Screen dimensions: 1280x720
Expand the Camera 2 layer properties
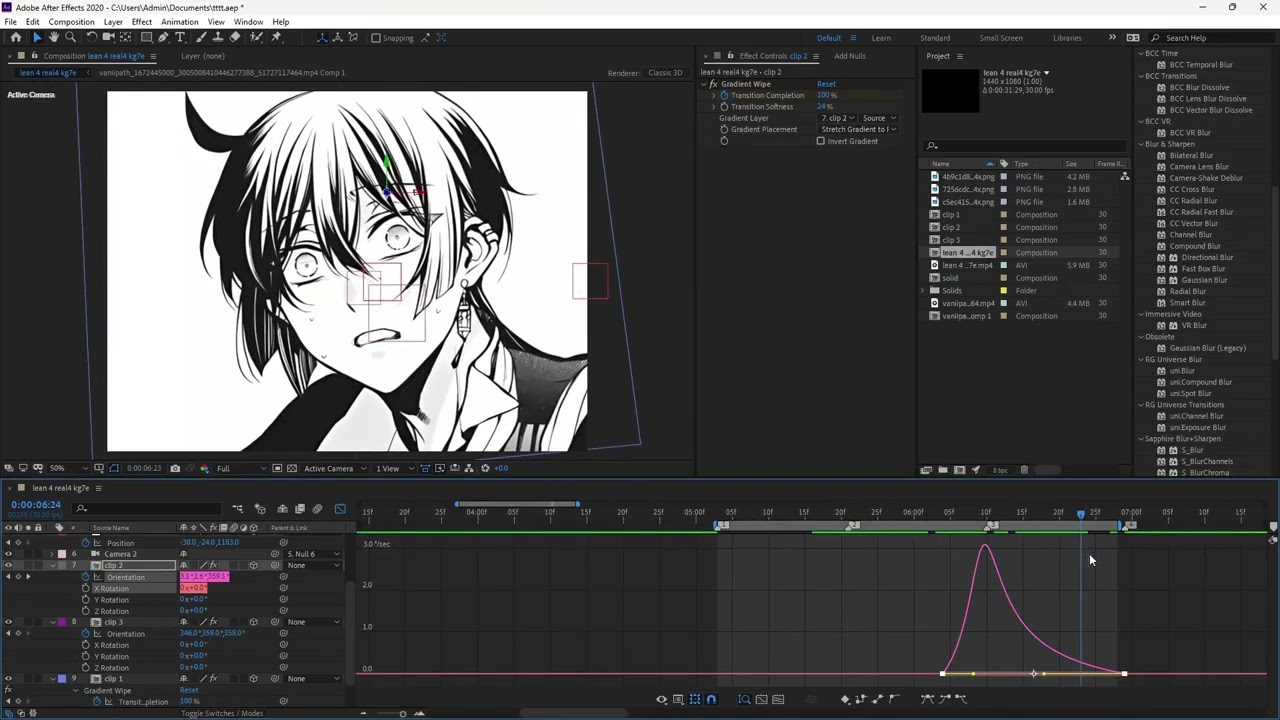click(x=53, y=554)
